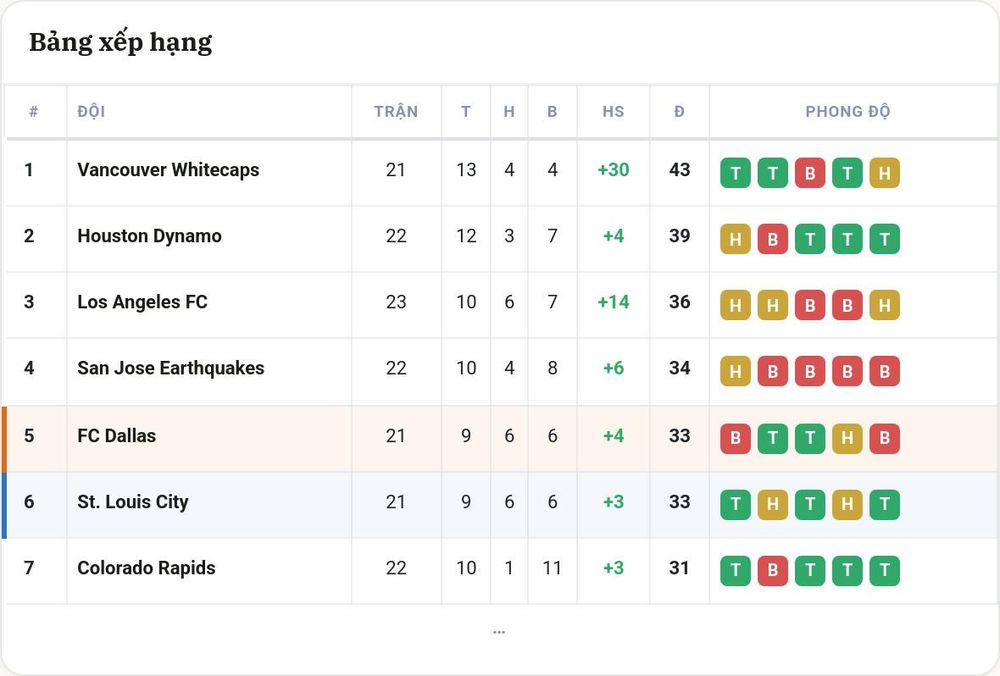Click FC Dallas' first red B badge
This screenshot has width=1000, height=676.
coord(735,438)
